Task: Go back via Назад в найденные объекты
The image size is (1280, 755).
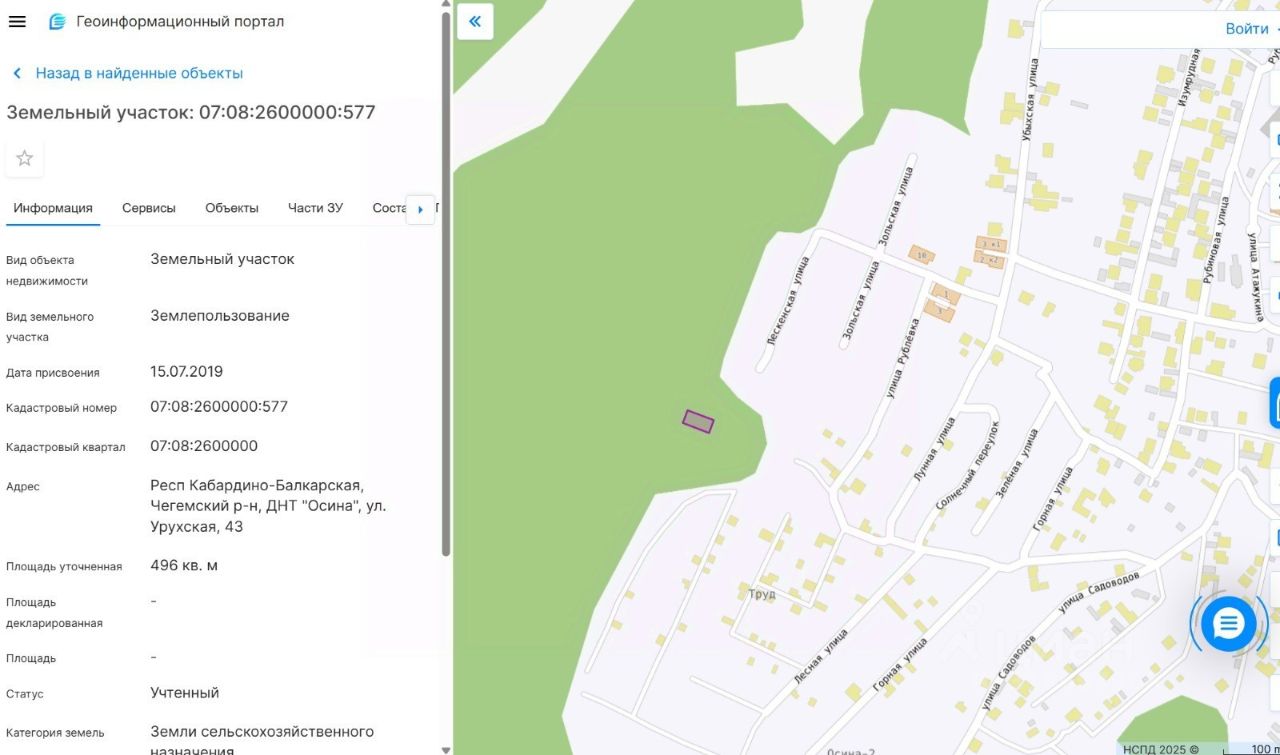Action: pyautogui.click(x=139, y=73)
